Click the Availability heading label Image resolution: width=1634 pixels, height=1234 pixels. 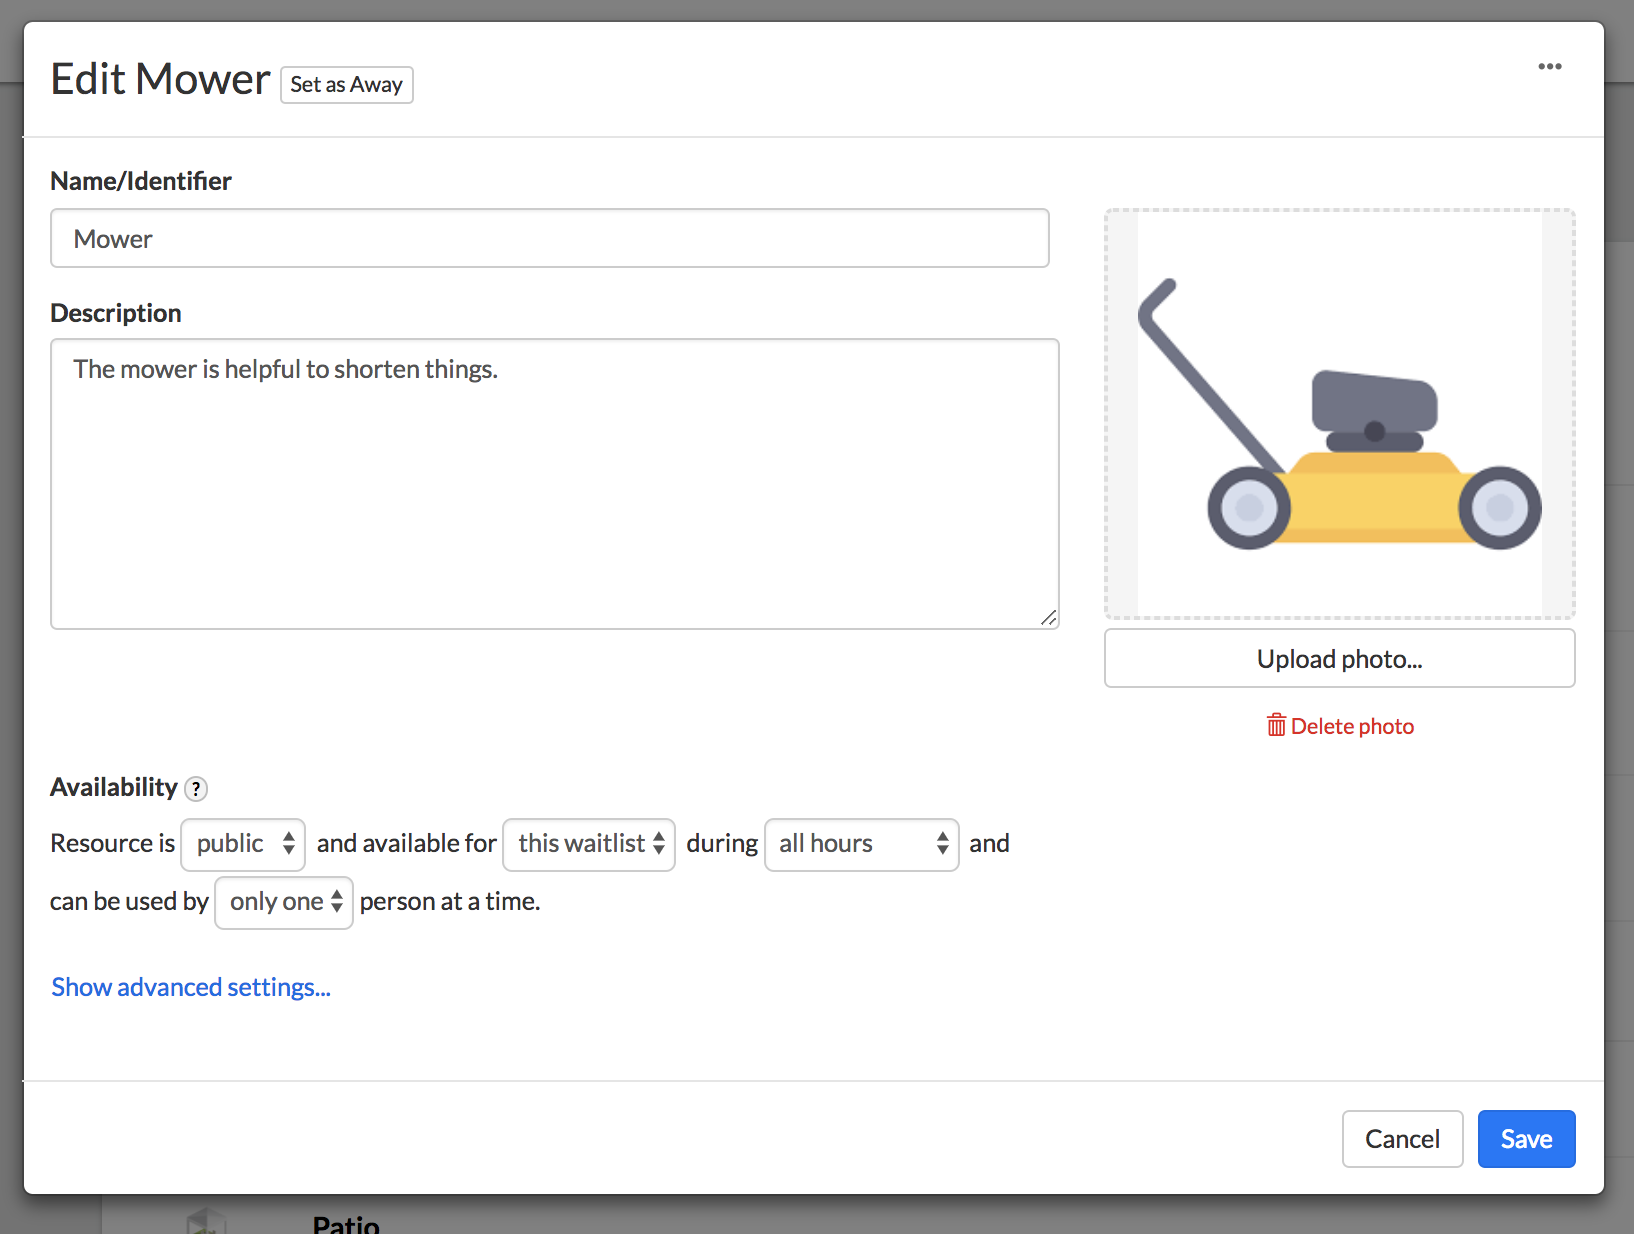click(x=114, y=787)
